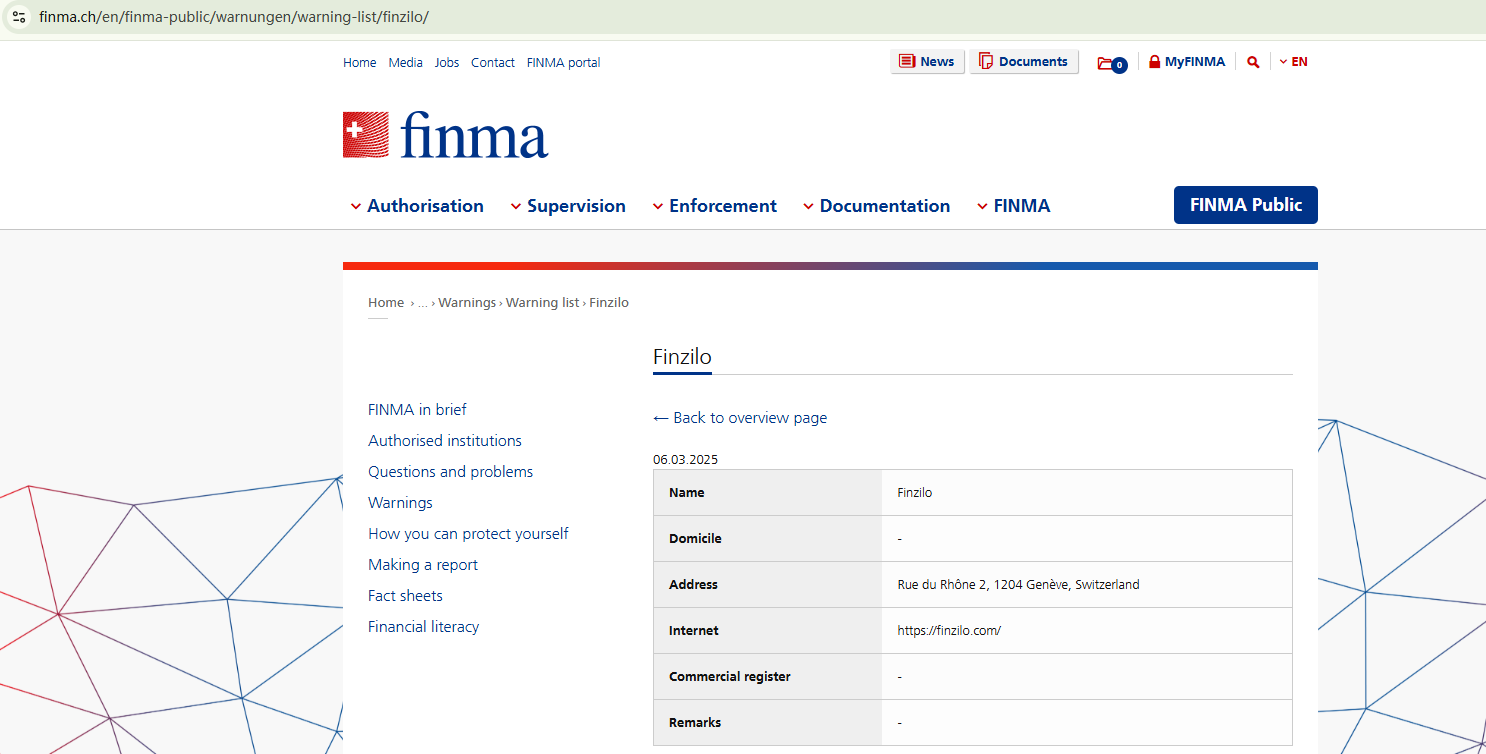
Task: Click the Name row label
Action: click(x=687, y=493)
